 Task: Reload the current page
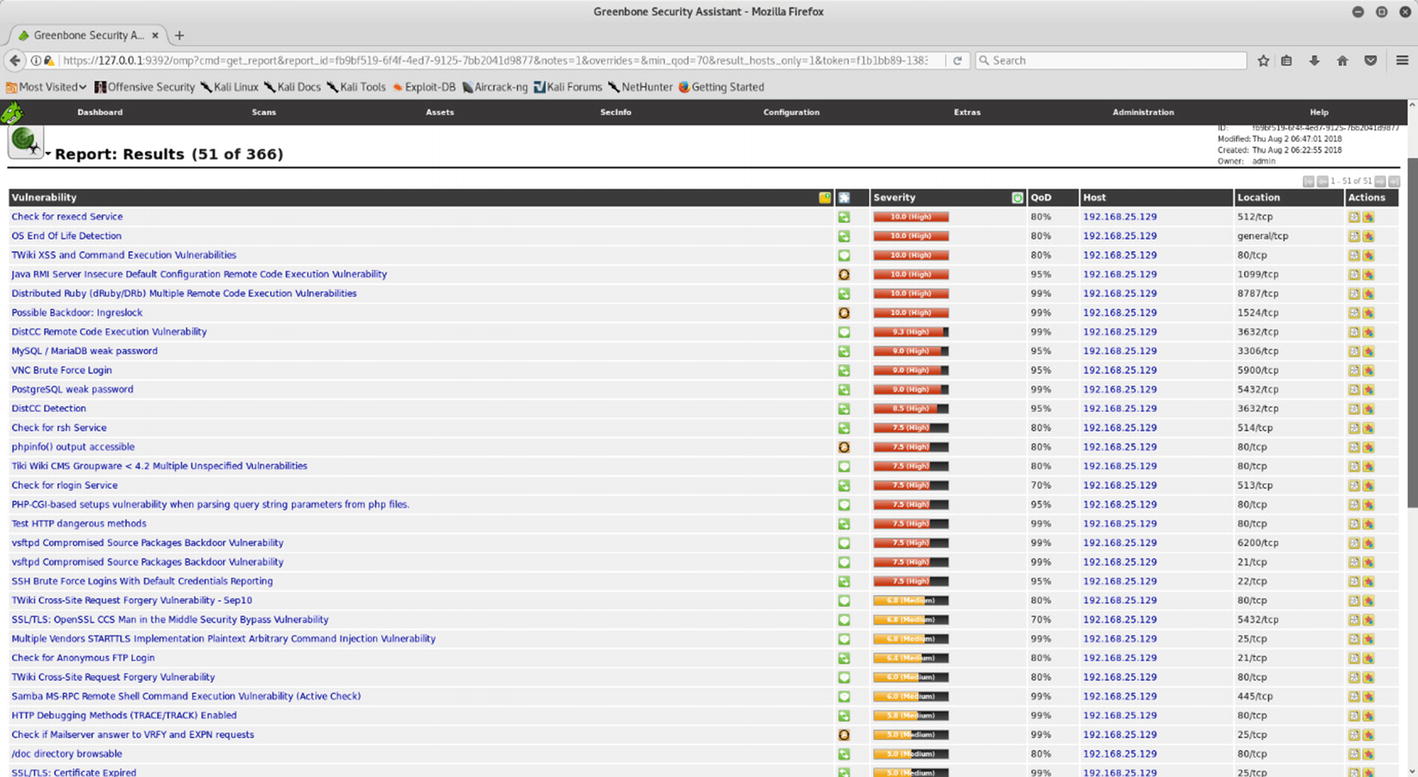(x=957, y=61)
